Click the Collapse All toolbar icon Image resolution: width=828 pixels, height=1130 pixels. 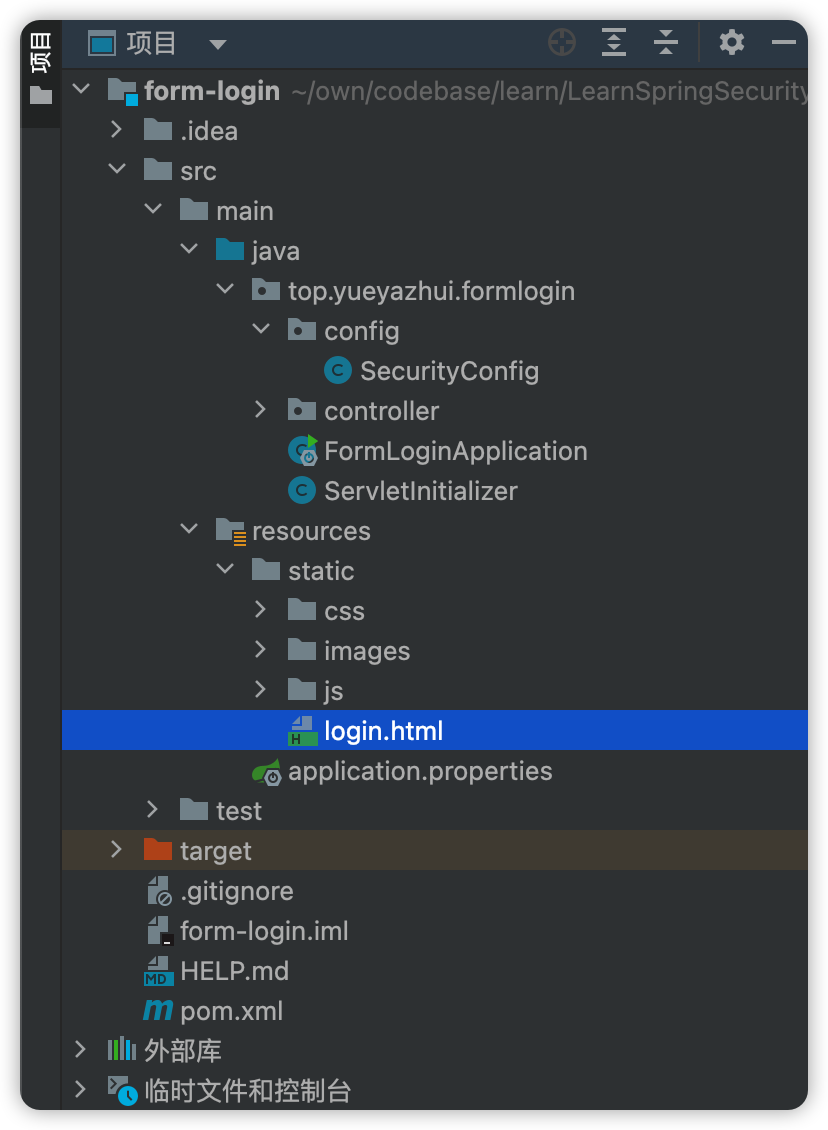pos(666,43)
